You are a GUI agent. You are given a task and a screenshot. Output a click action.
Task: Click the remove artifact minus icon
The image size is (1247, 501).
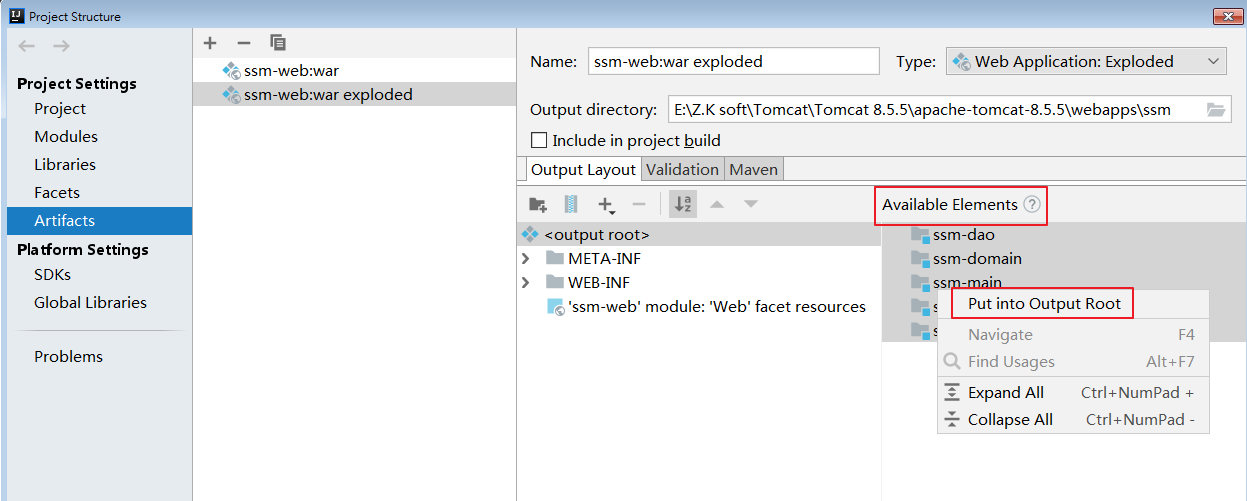pyautogui.click(x=243, y=43)
